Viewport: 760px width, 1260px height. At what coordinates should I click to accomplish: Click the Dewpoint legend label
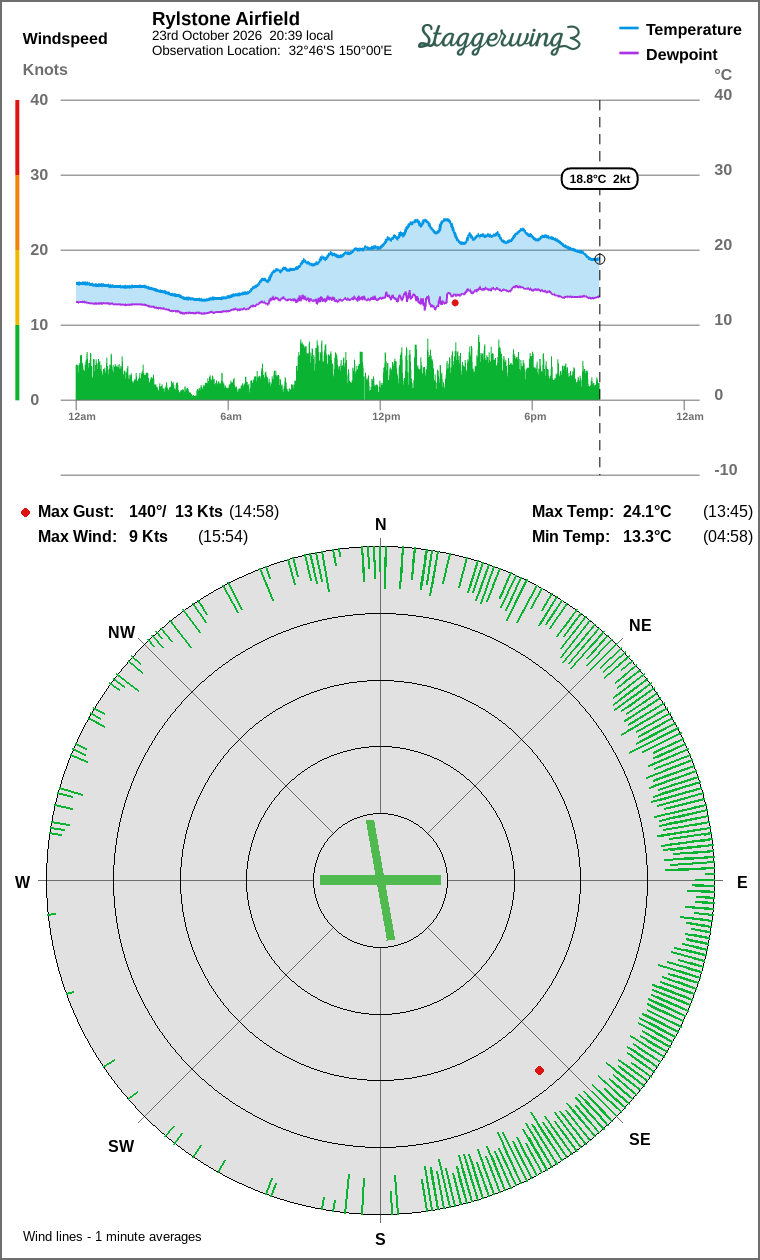682,54
